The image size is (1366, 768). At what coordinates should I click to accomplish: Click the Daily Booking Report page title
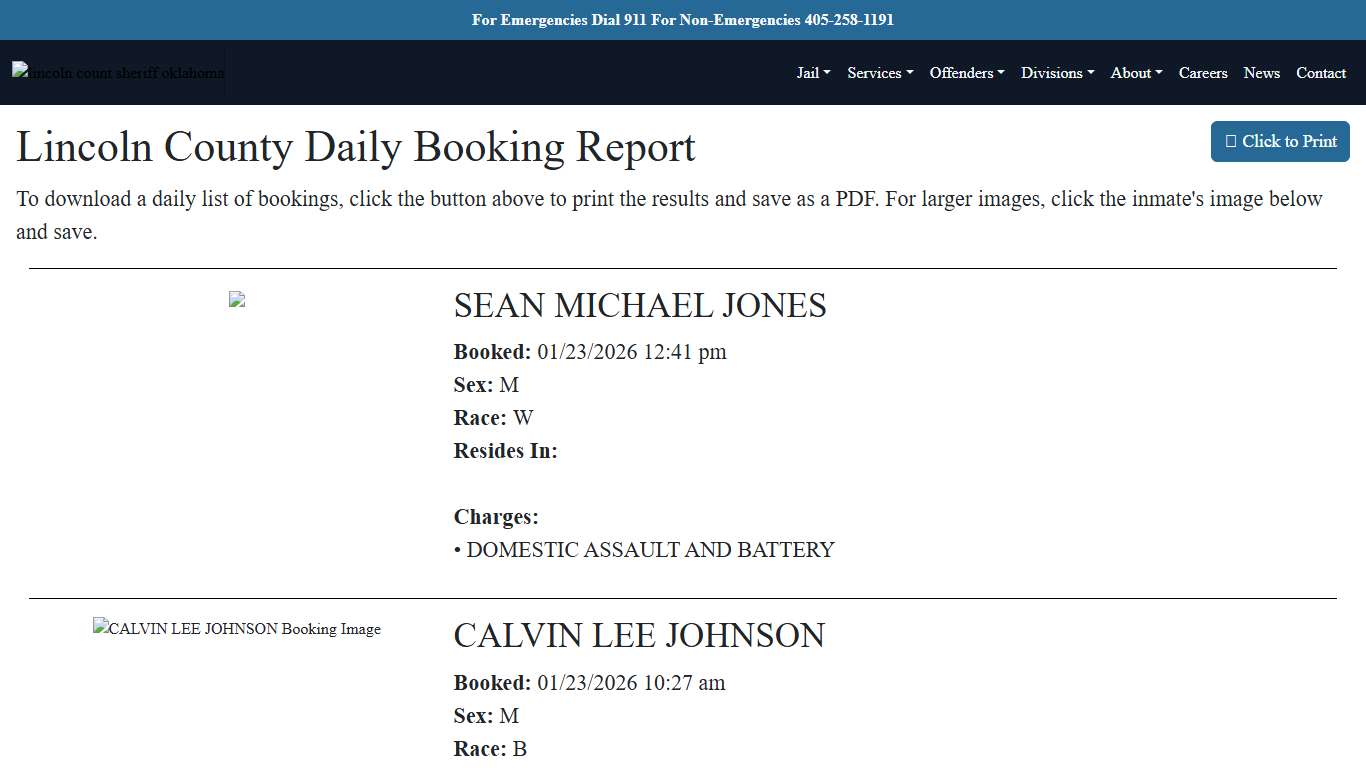[x=355, y=147]
